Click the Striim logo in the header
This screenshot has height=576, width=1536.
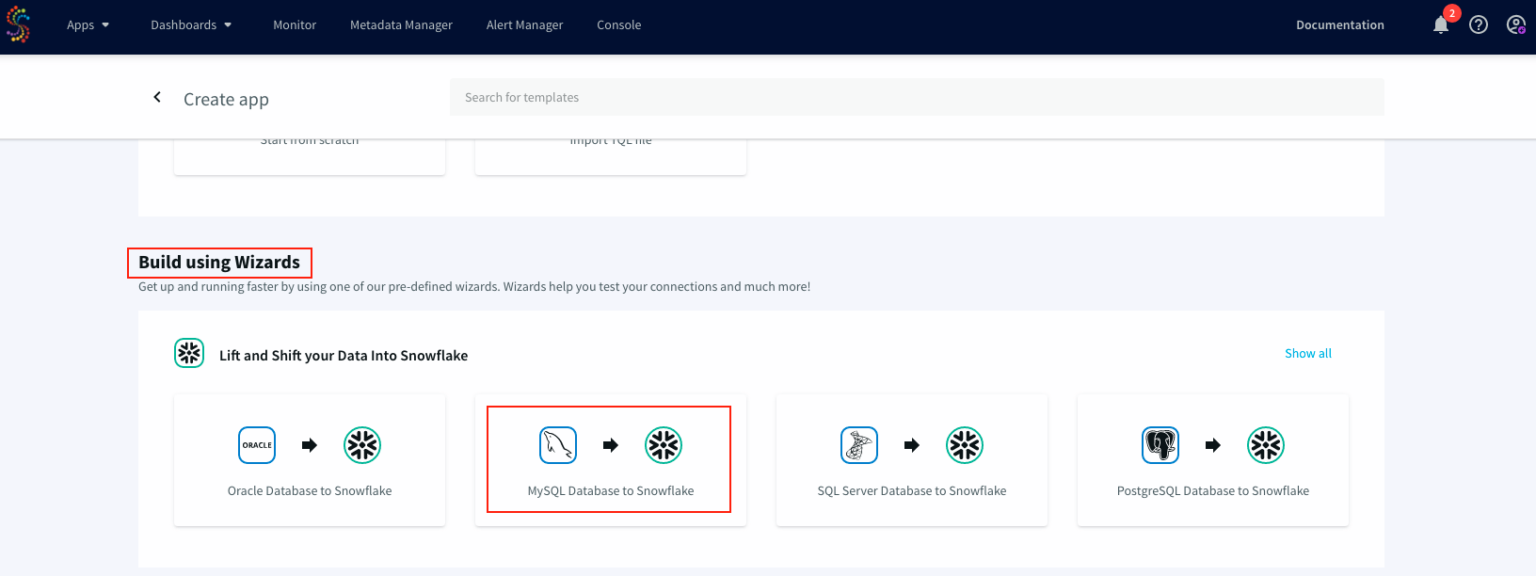(18, 25)
